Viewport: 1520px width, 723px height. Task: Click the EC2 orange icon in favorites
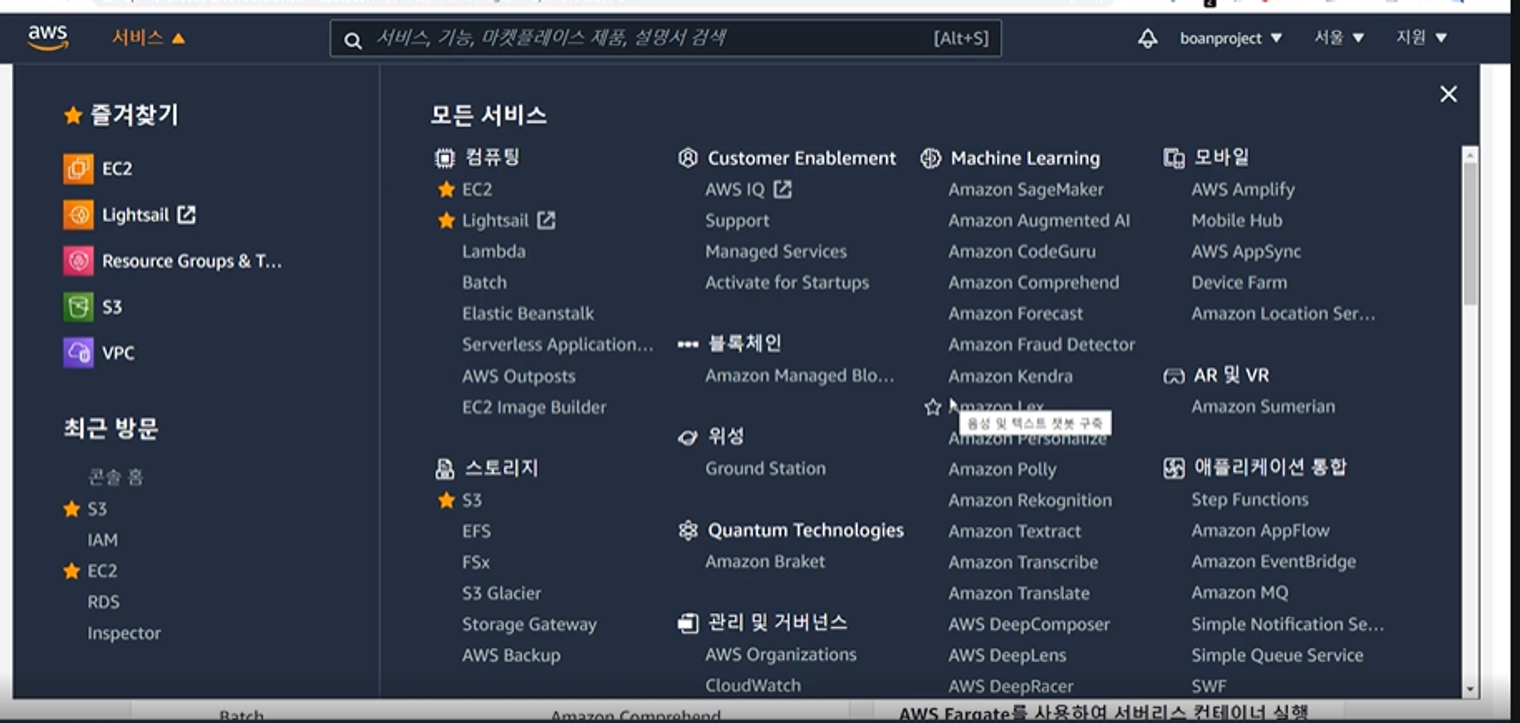(78, 169)
